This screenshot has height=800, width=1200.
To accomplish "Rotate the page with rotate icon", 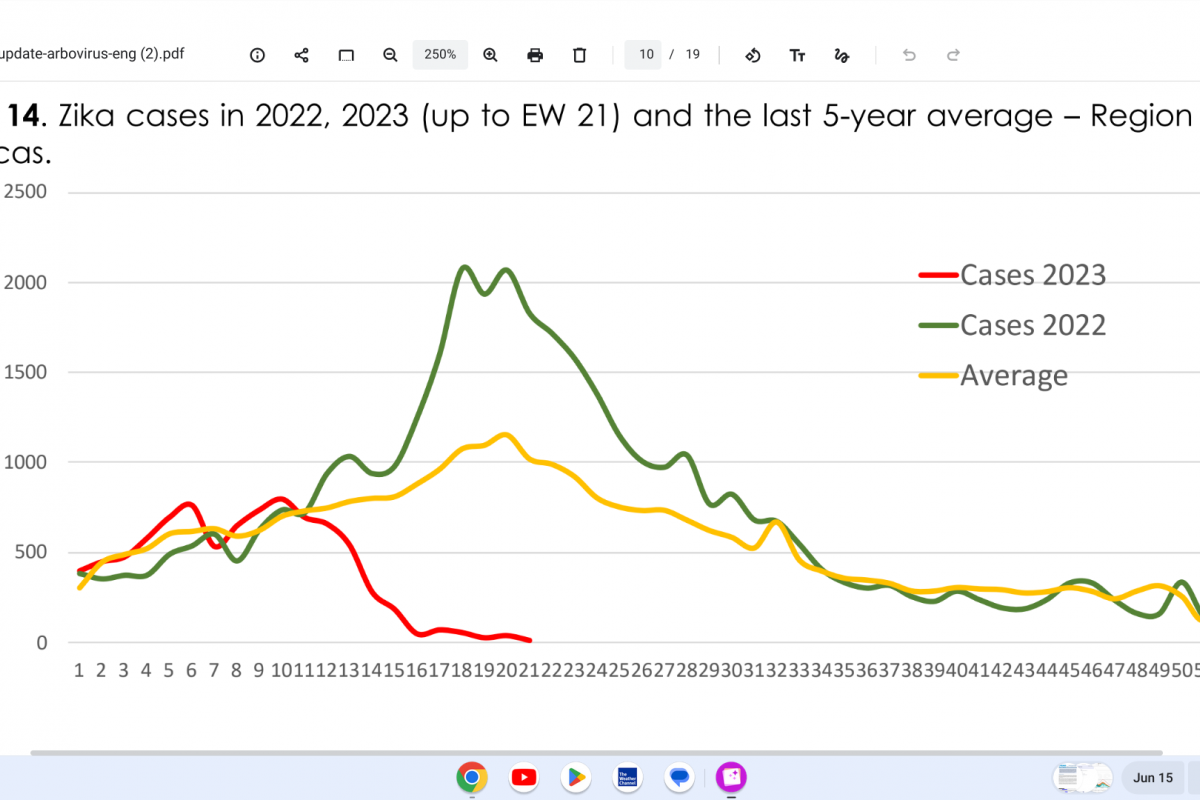I will click(753, 55).
